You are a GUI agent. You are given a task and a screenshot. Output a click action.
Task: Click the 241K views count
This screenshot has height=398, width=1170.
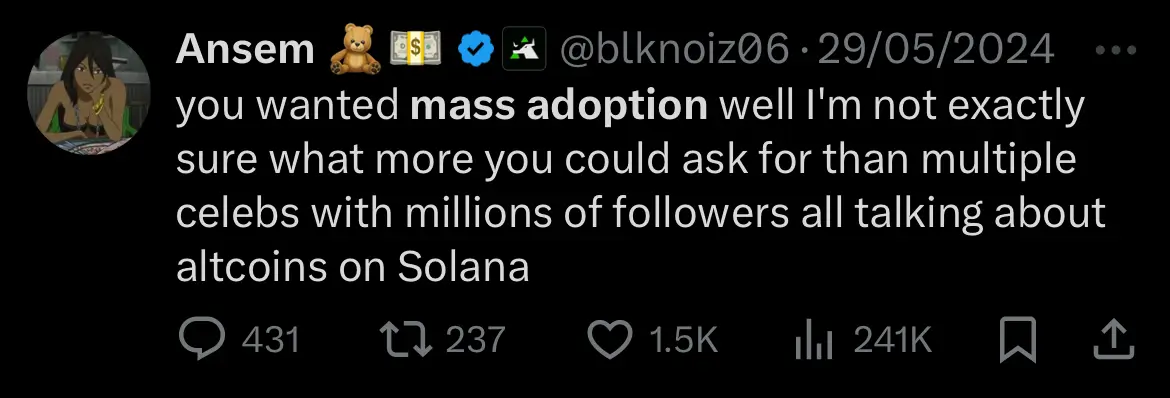point(892,340)
